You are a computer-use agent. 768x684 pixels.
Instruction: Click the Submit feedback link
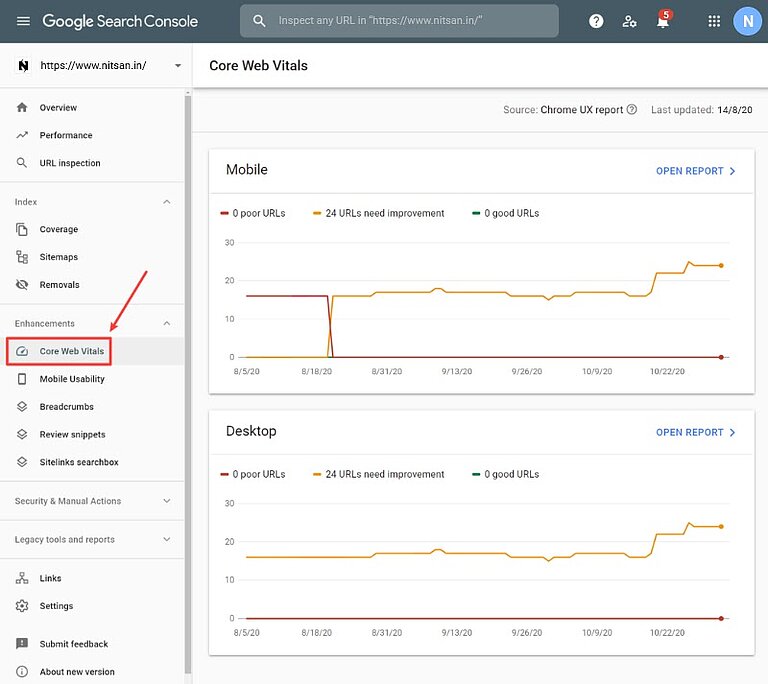pyautogui.click(x=73, y=644)
